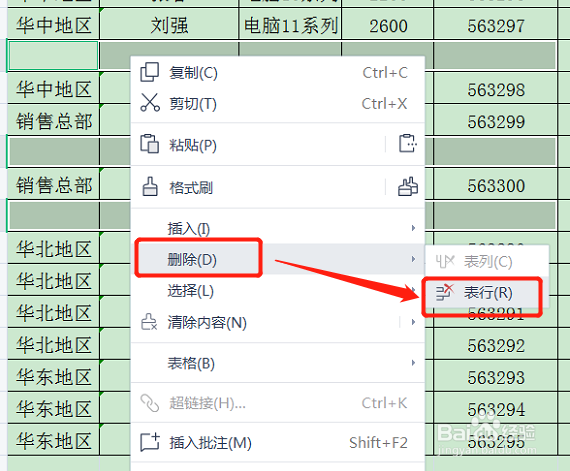Open the 删除(D) submenu
Image resolution: width=570 pixels, height=471 pixels.
tap(277, 259)
